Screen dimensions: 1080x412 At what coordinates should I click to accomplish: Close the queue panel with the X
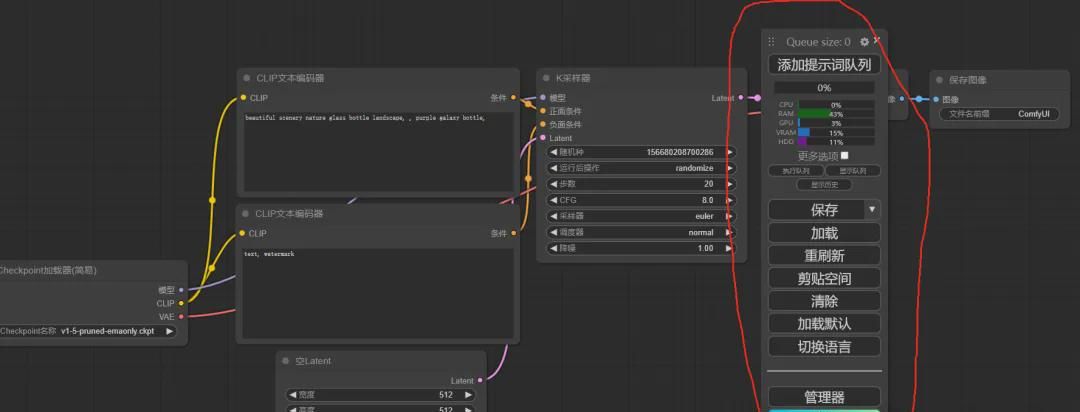pyautogui.click(x=877, y=41)
